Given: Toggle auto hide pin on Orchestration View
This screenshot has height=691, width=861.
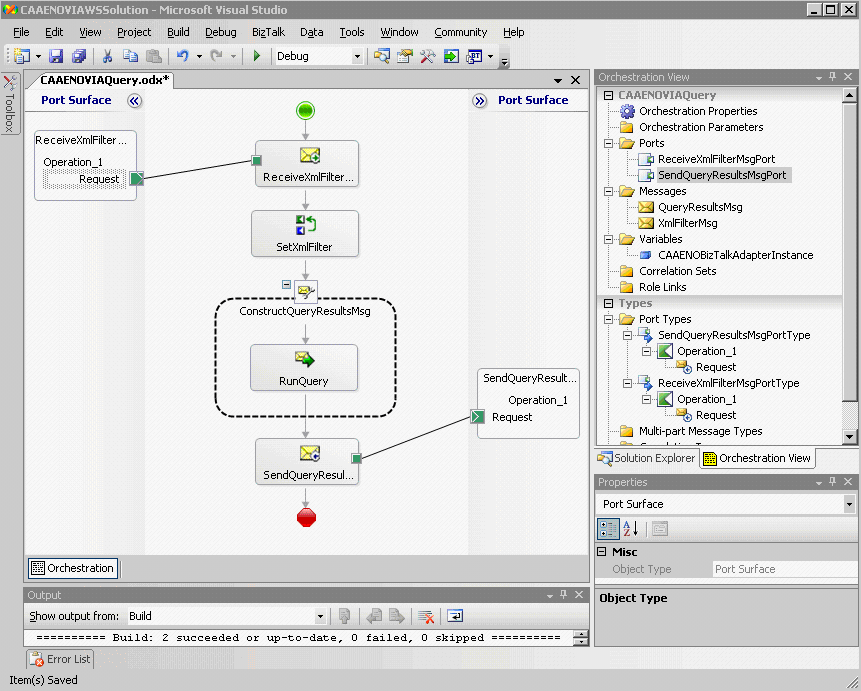Looking at the screenshot, I should 832,77.
